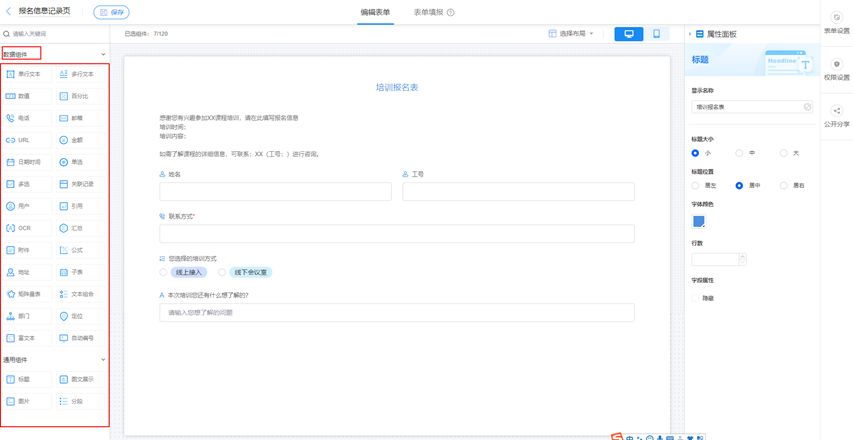Adjust the 行数 stepper arrows
The height and width of the screenshot is (440, 853).
pos(743,259)
